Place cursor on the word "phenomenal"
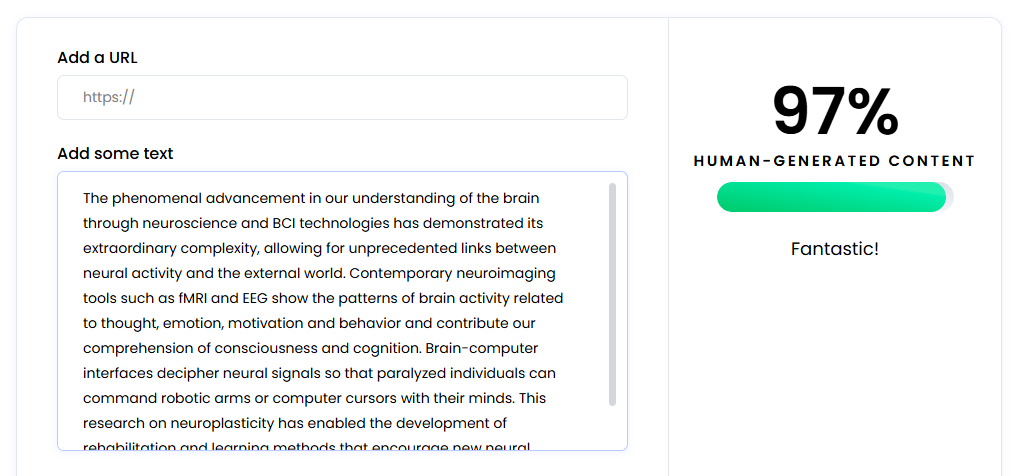1027x476 pixels. (x=151, y=199)
